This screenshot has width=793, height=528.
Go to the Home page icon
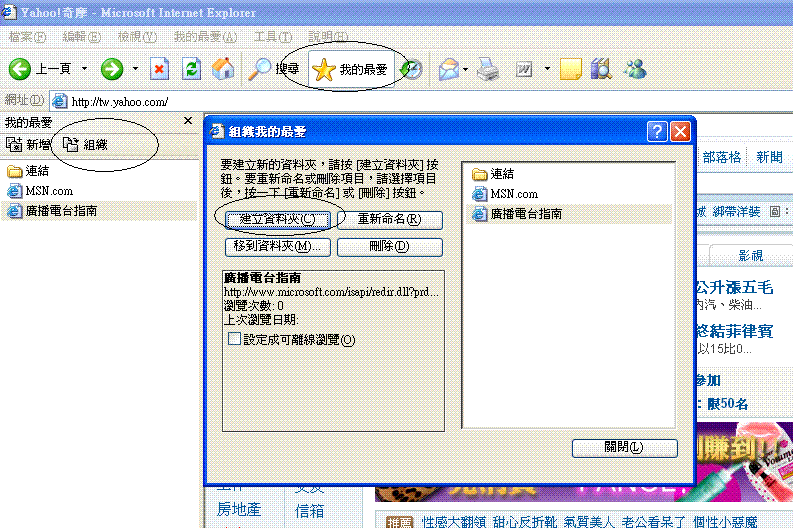224,69
